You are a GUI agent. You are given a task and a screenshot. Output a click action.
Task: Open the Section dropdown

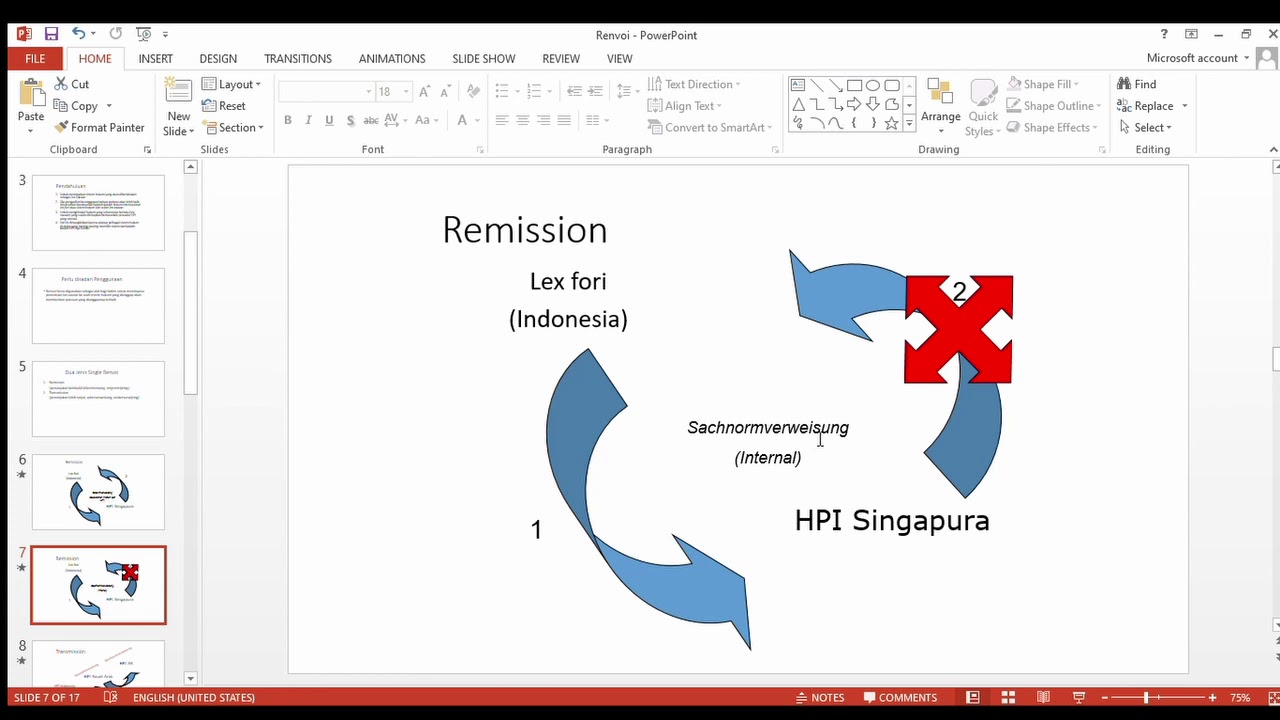tap(233, 127)
